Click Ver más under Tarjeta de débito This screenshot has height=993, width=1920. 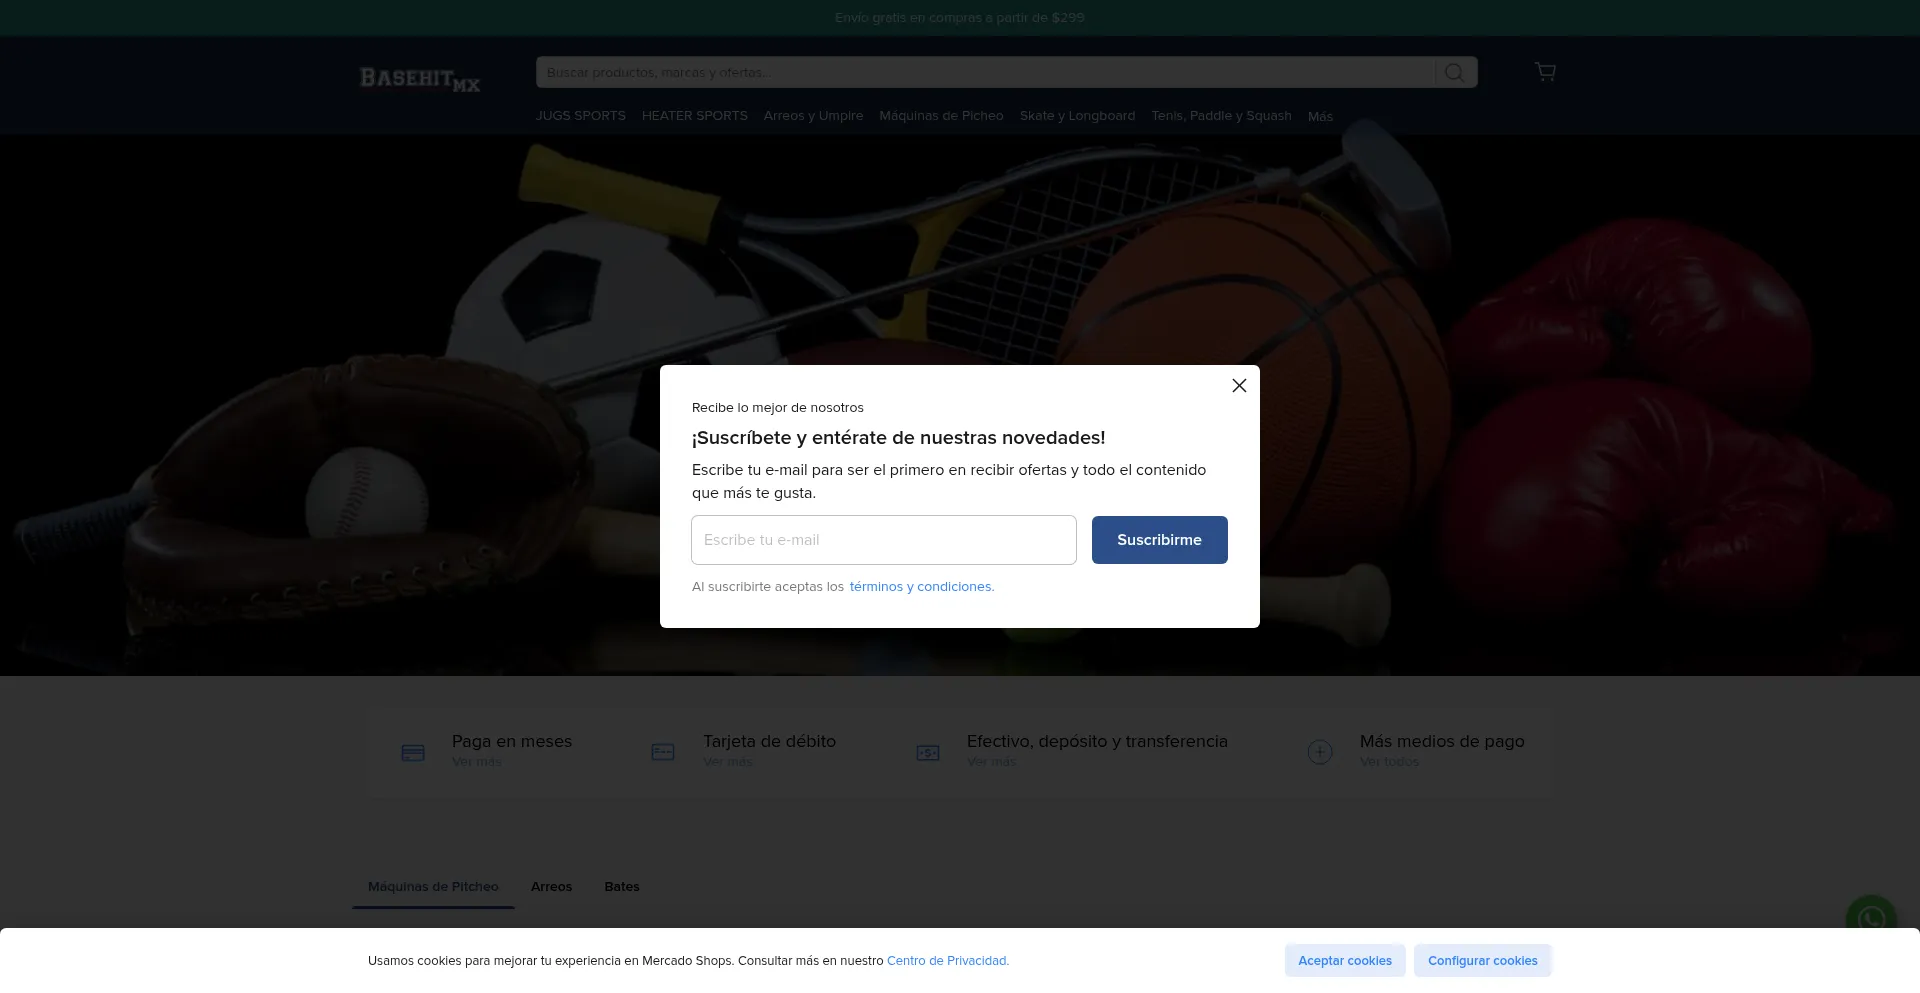[x=728, y=762]
